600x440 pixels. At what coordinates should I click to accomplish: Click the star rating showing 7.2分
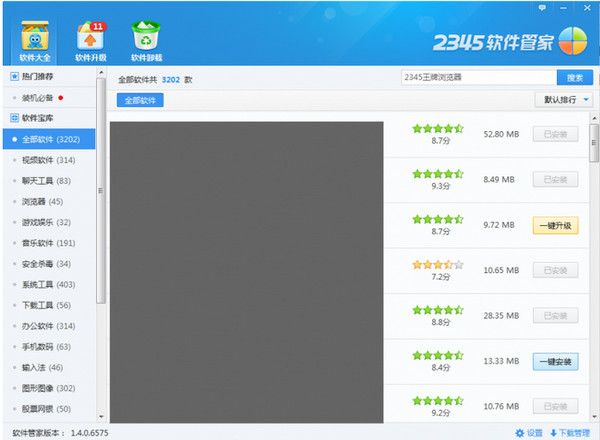pyautogui.click(x=438, y=265)
